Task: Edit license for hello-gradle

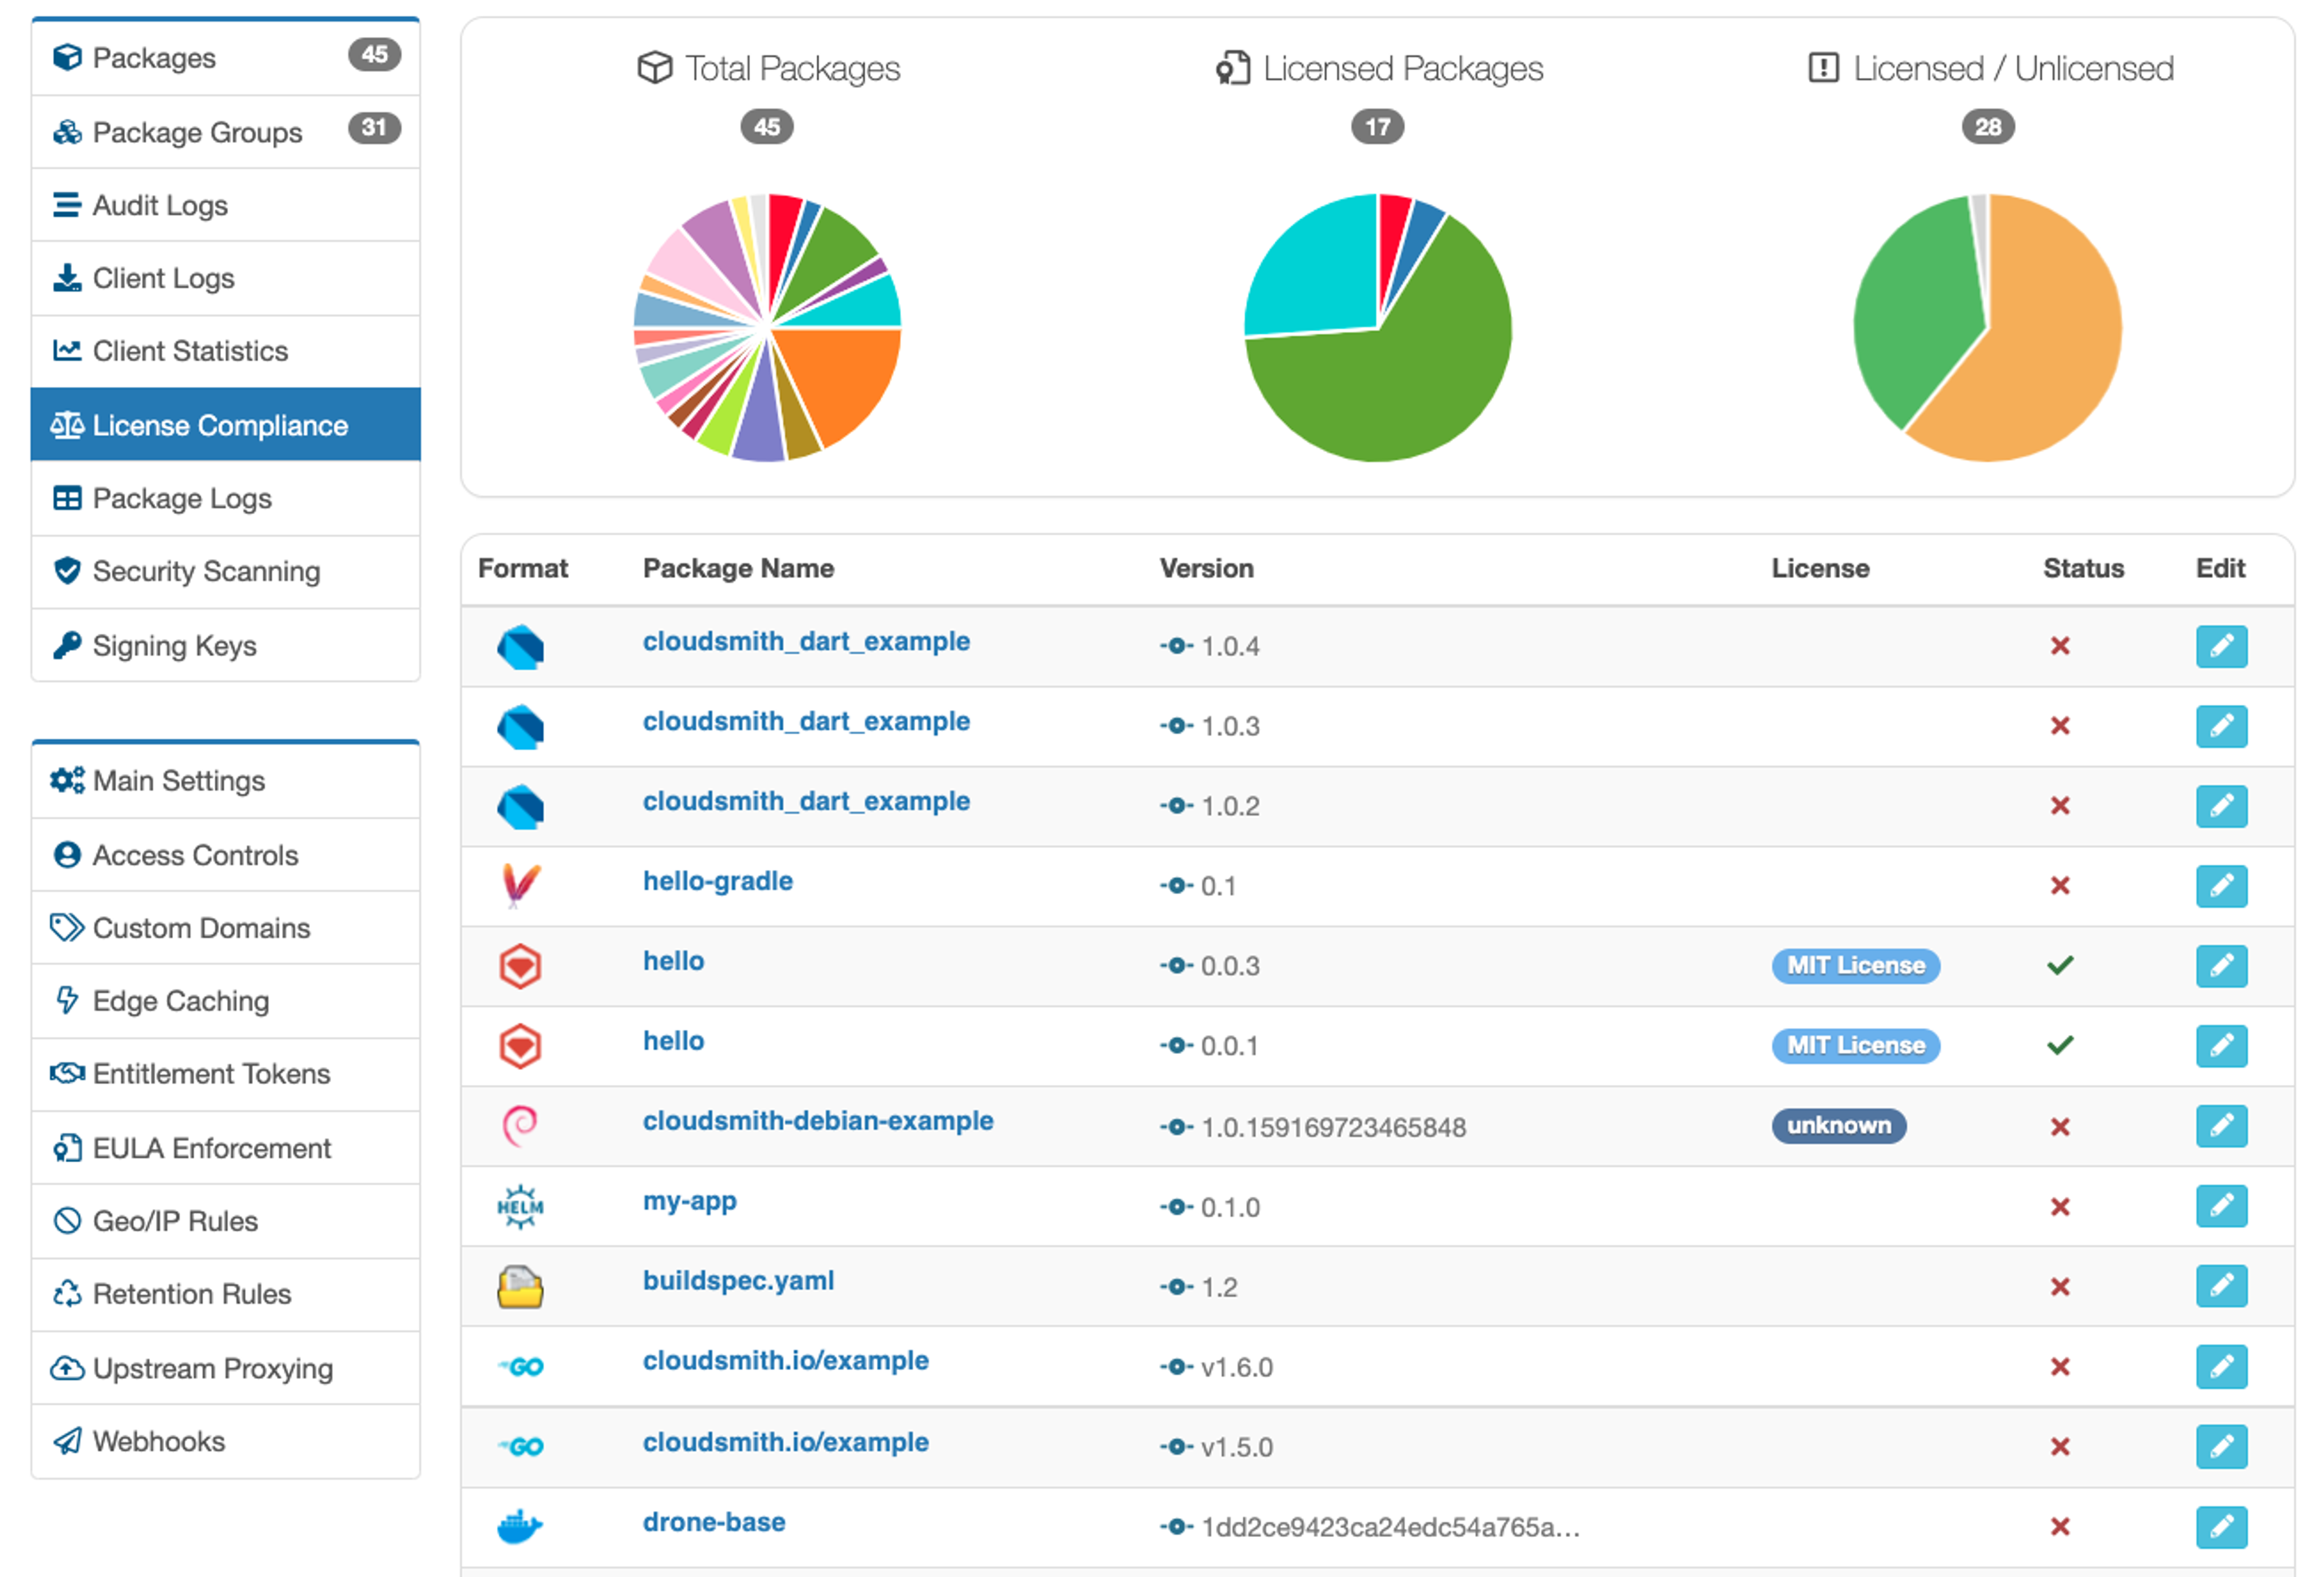Action: (2221, 886)
